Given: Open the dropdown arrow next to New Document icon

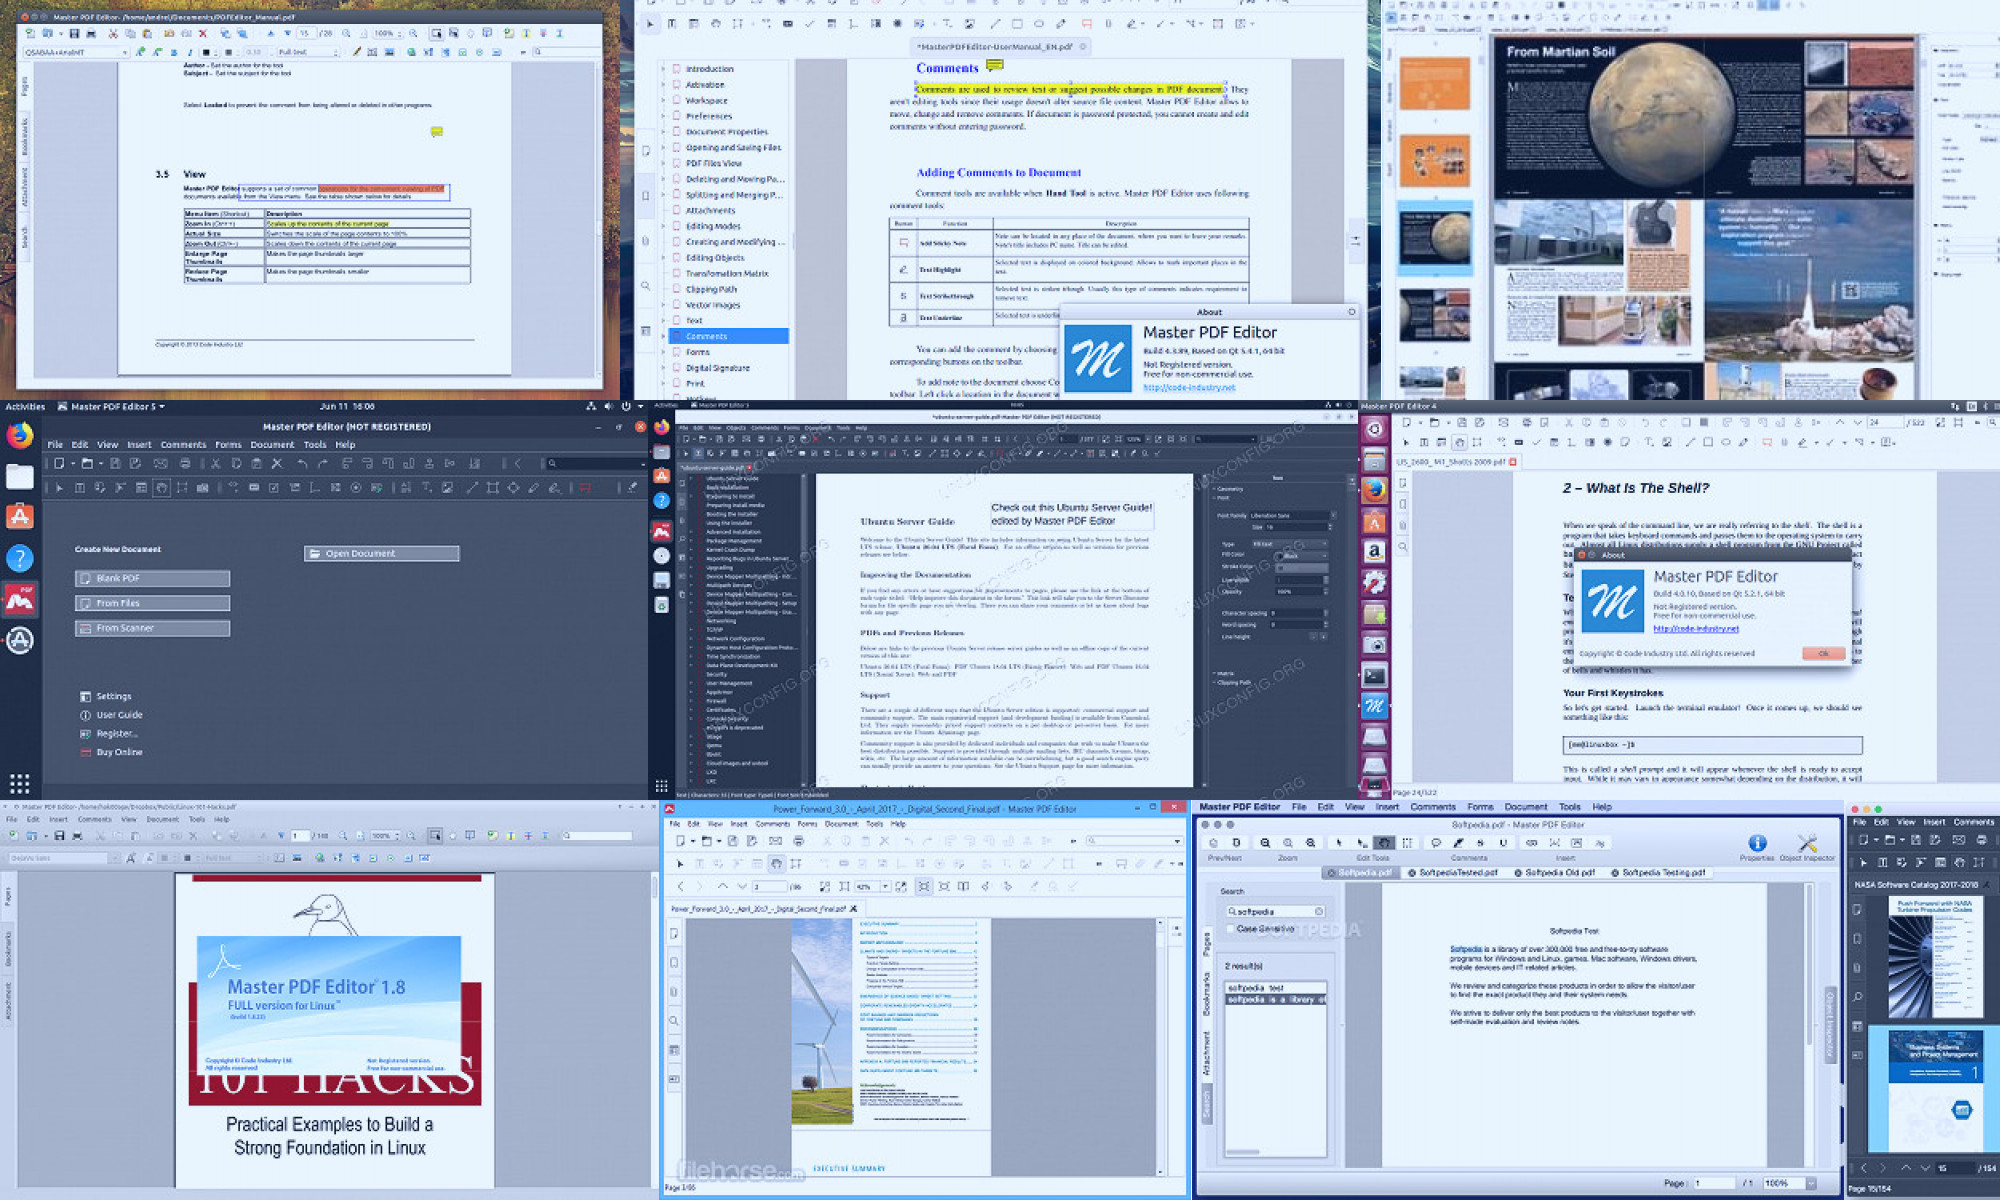Looking at the screenshot, I should [x=73, y=464].
